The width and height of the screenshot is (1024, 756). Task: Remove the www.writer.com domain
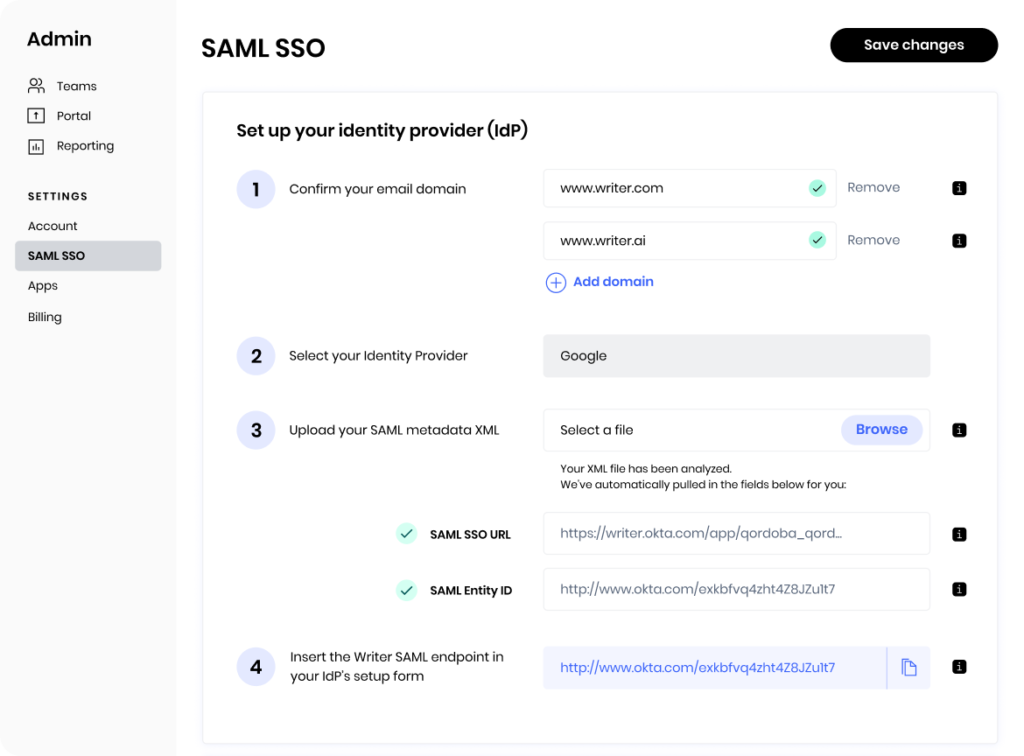point(873,187)
